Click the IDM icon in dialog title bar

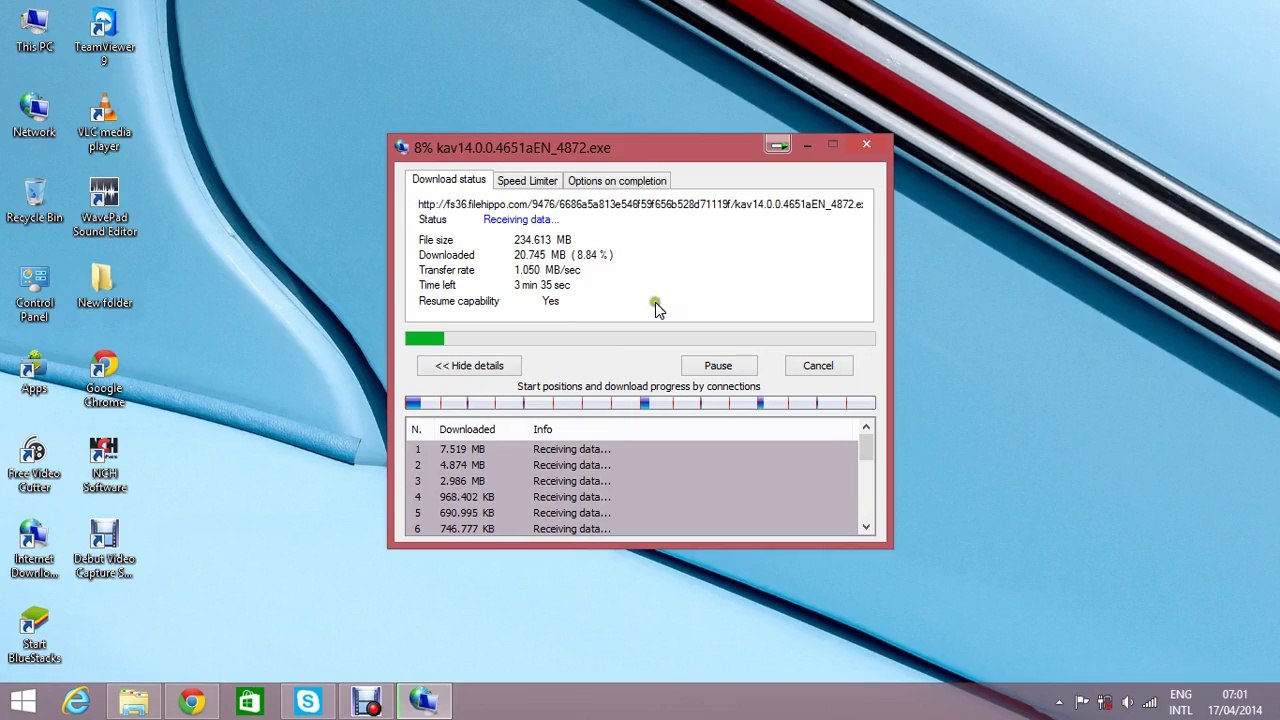coord(402,147)
